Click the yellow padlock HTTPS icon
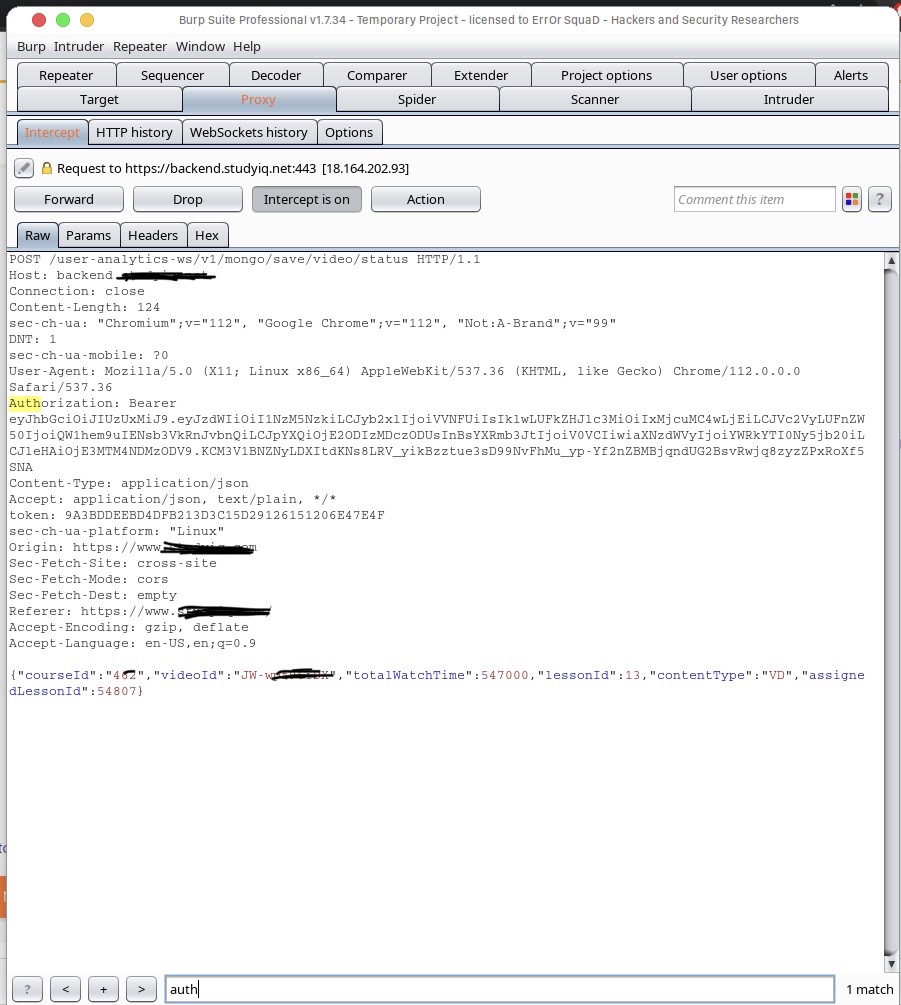Screen dimensions: 901x1005 point(47,168)
